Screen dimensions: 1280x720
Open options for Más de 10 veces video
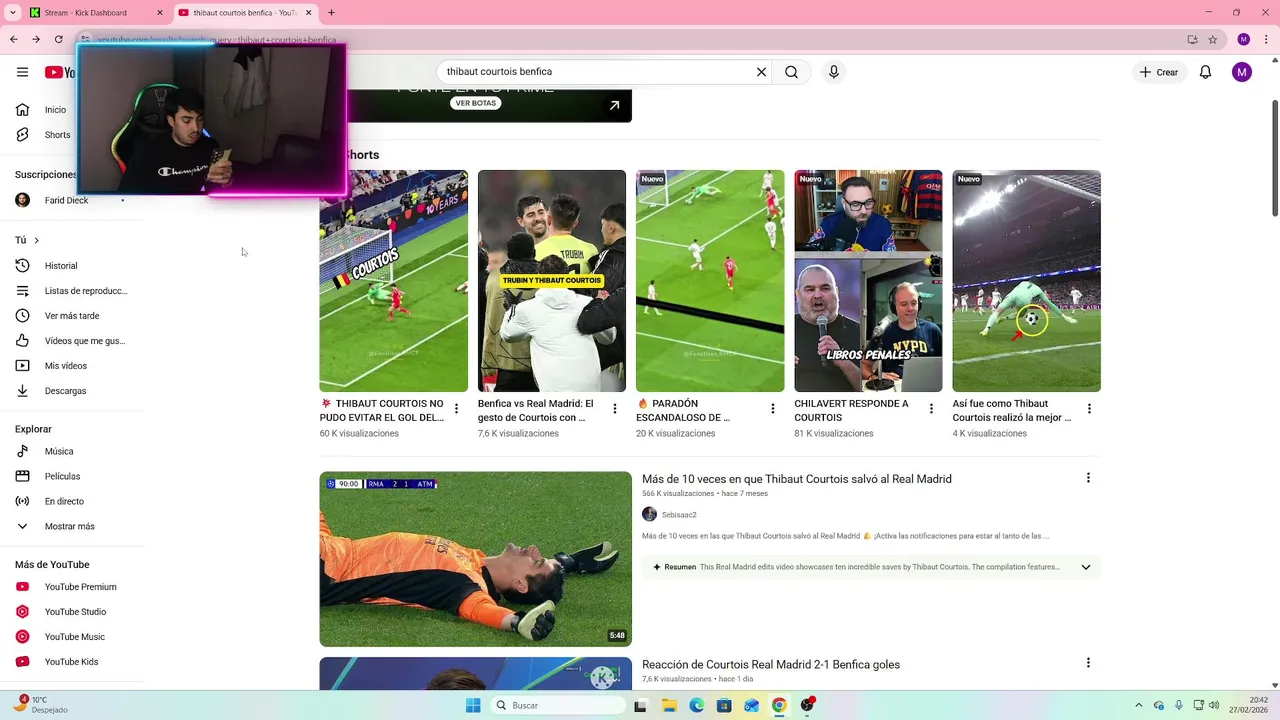[1088, 478]
